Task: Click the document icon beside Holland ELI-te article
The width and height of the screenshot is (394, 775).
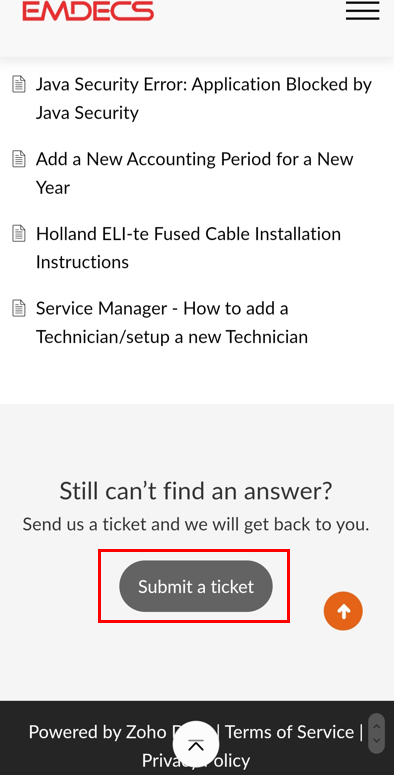Action: click(19, 233)
